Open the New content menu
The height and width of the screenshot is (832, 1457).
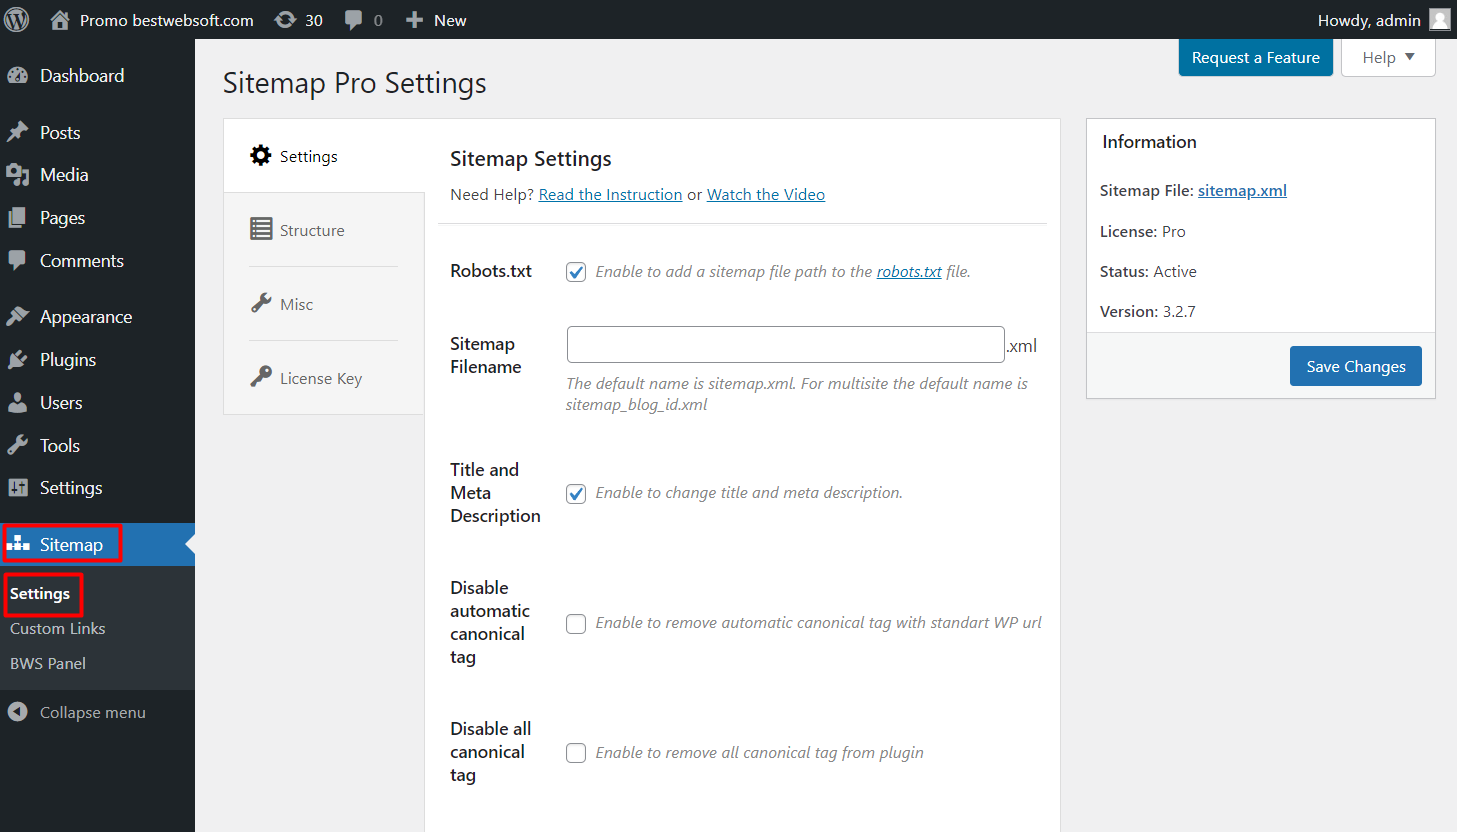tap(436, 20)
